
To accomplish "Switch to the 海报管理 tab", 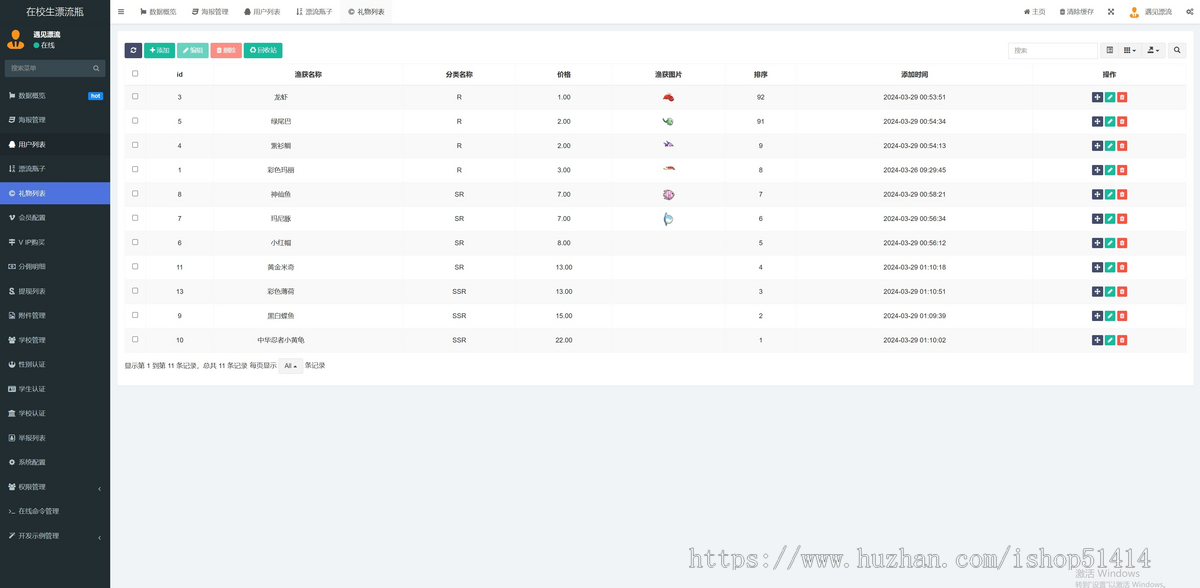I will (x=209, y=12).
